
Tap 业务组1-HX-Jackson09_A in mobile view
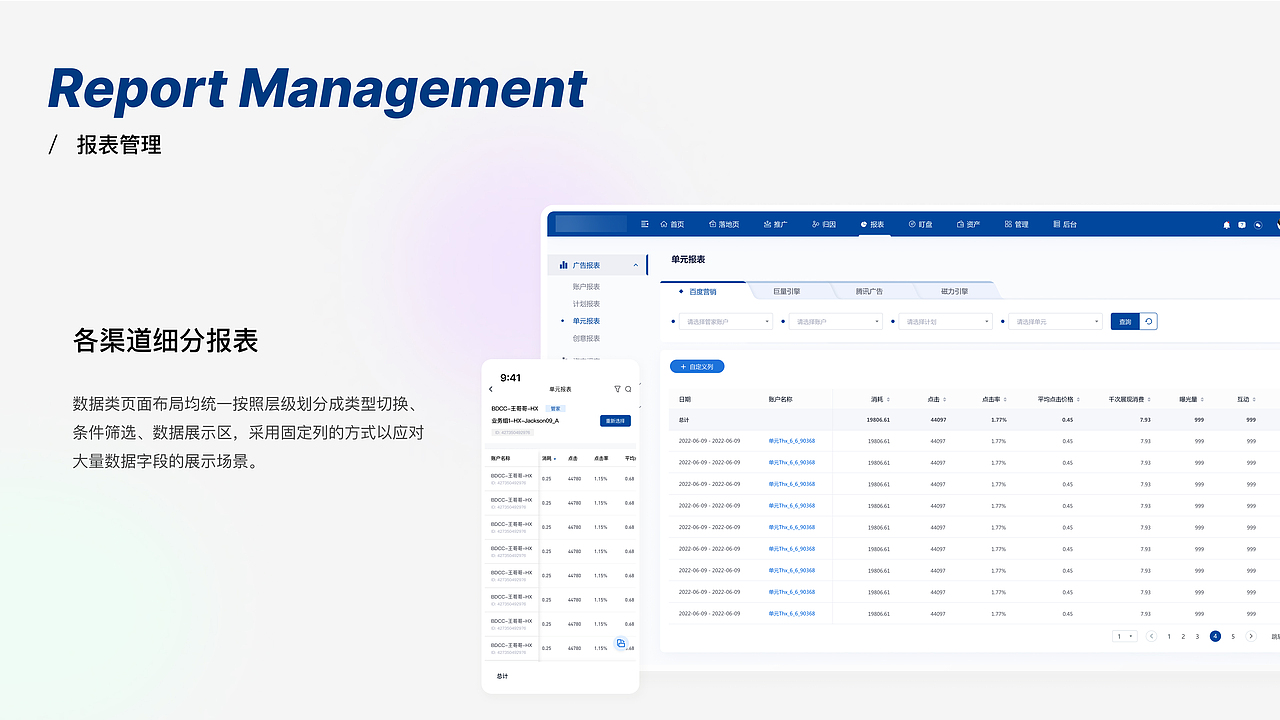[525, 421]
